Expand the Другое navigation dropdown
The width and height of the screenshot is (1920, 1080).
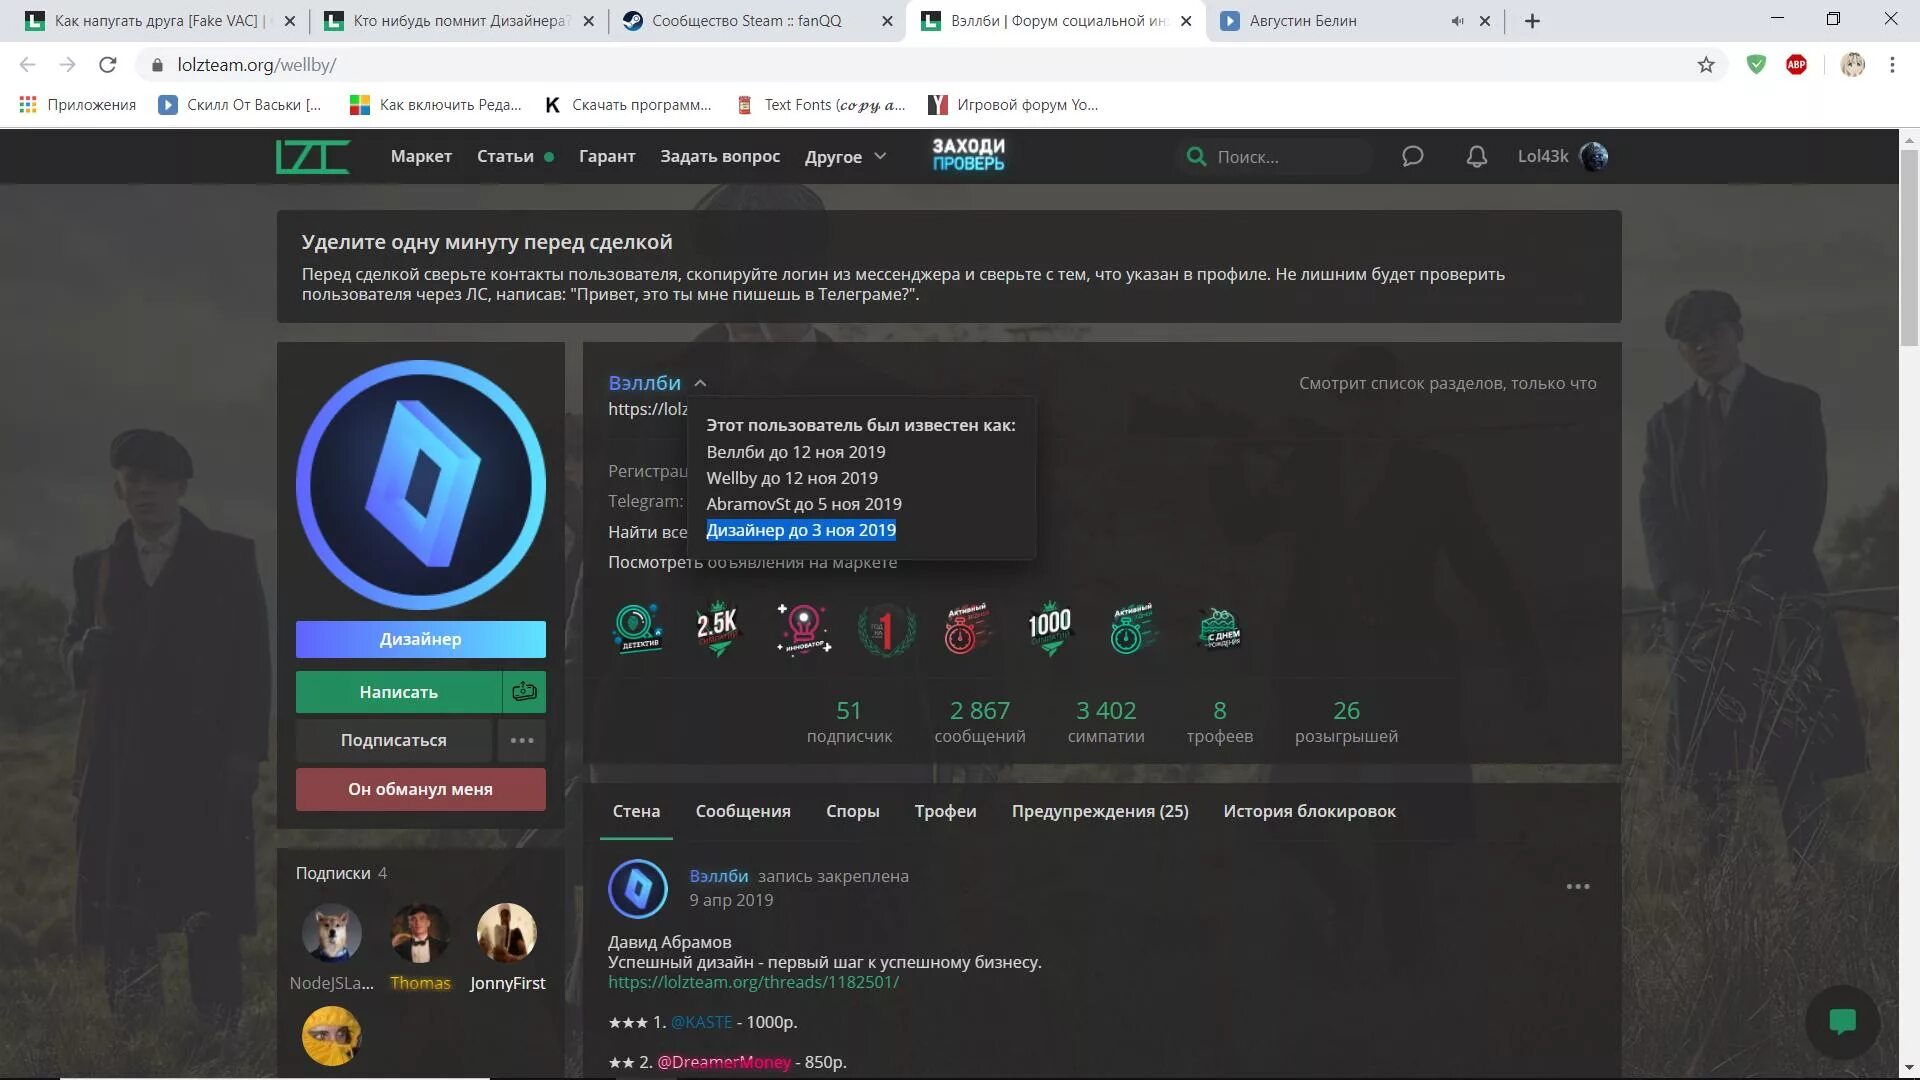(x=845, y=157)
